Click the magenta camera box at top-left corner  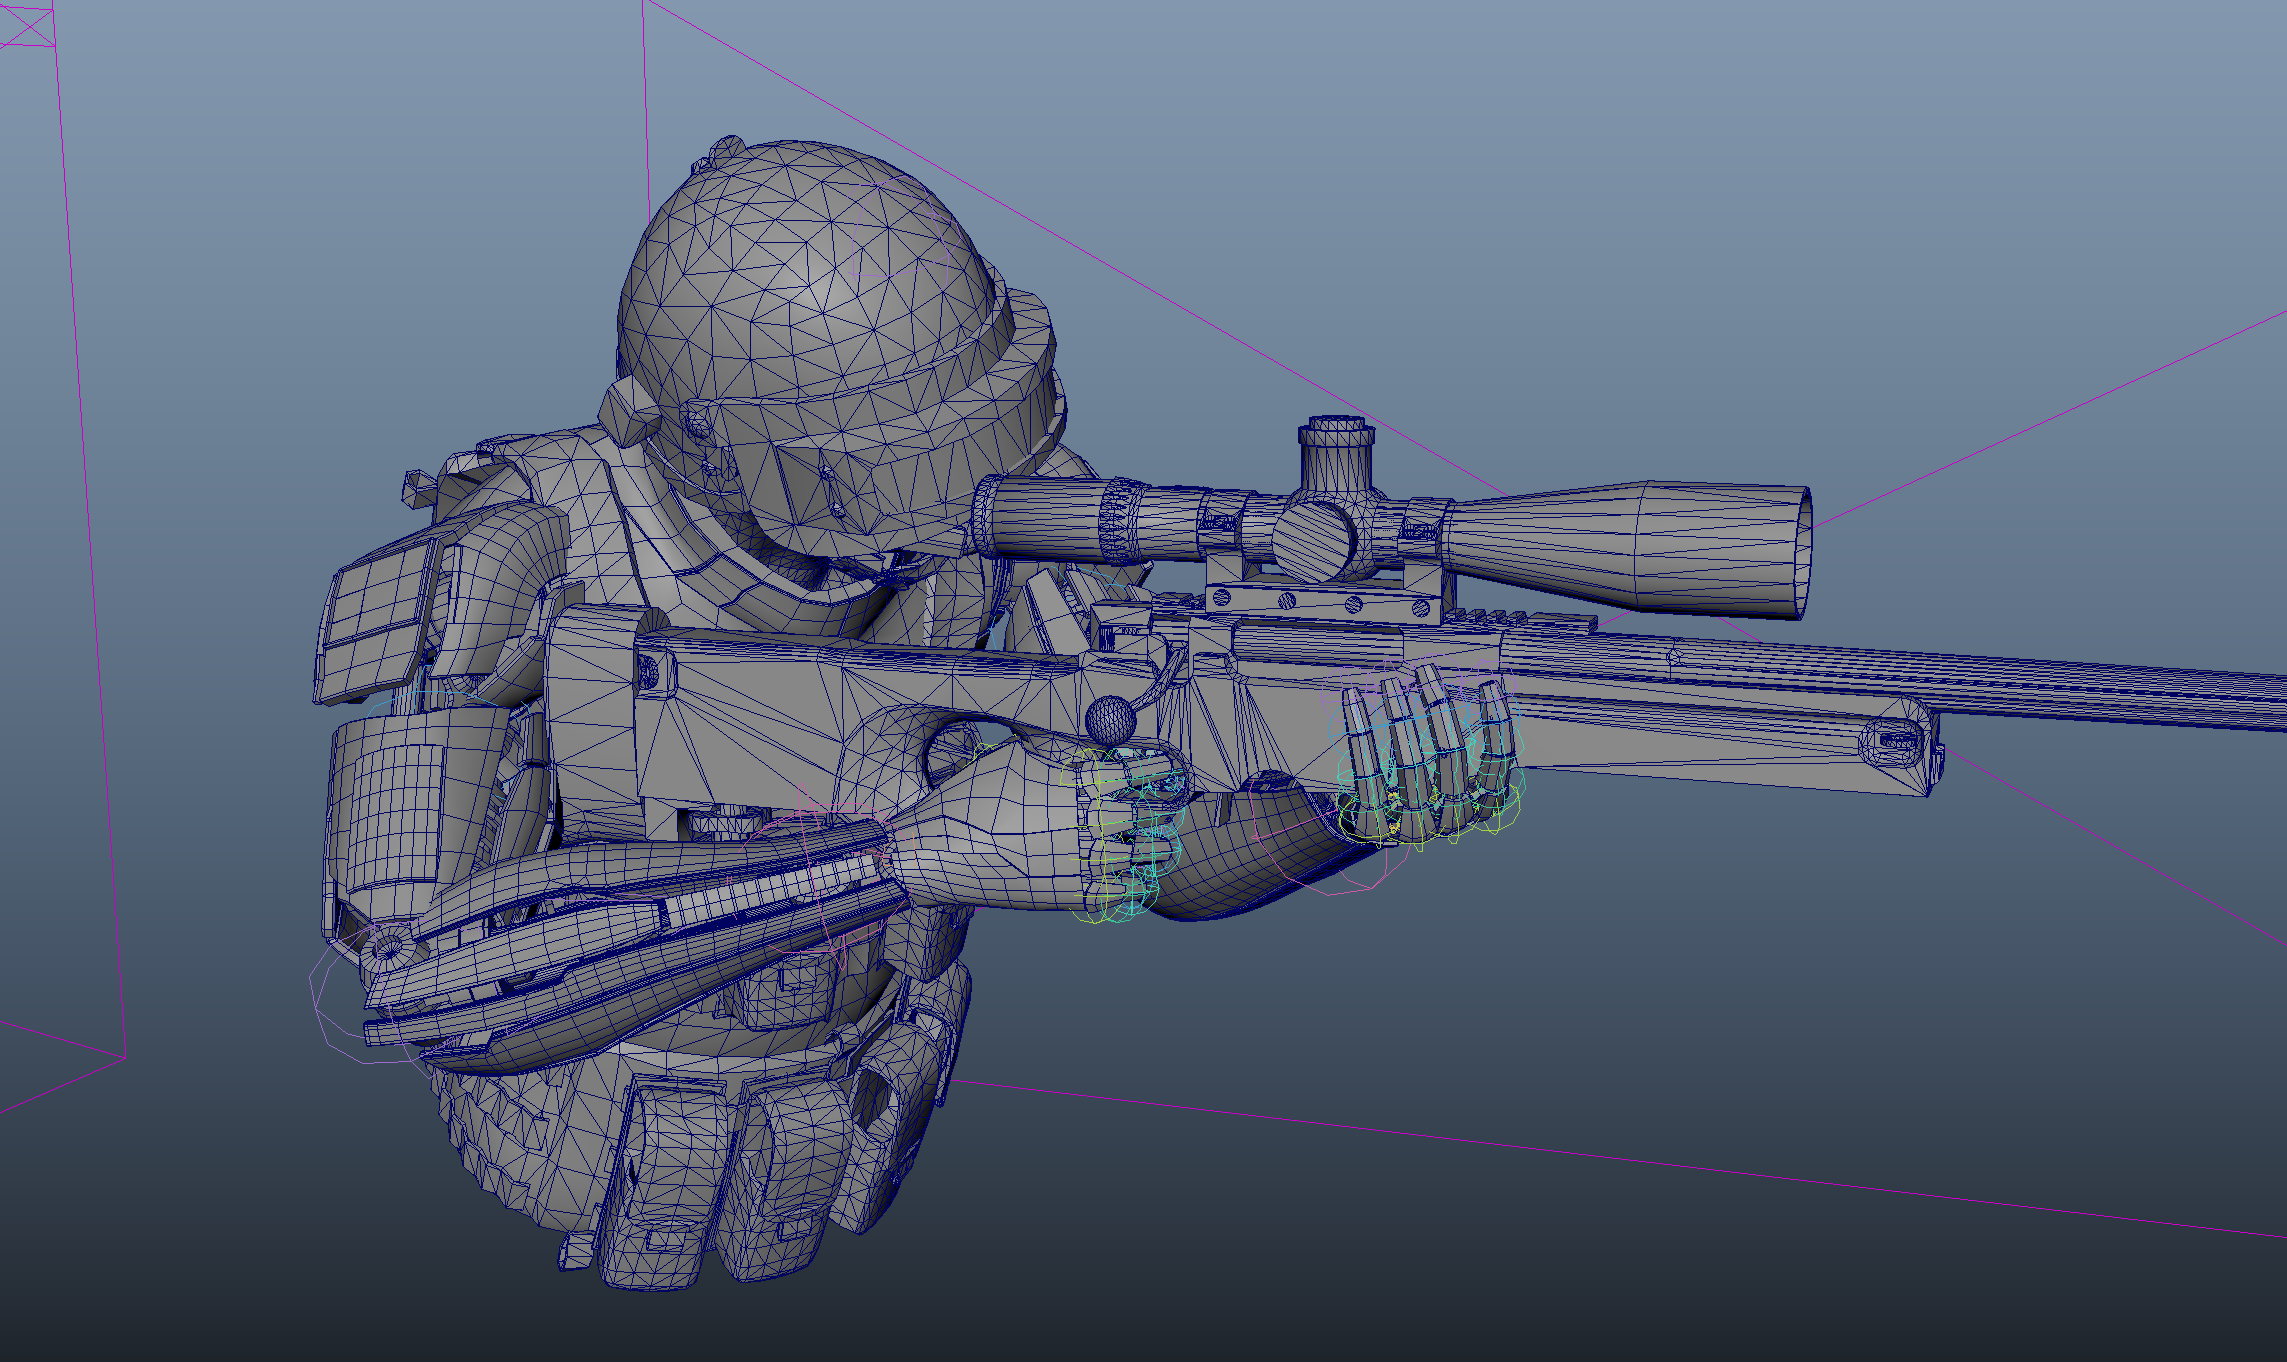click(x=26, y=24)
